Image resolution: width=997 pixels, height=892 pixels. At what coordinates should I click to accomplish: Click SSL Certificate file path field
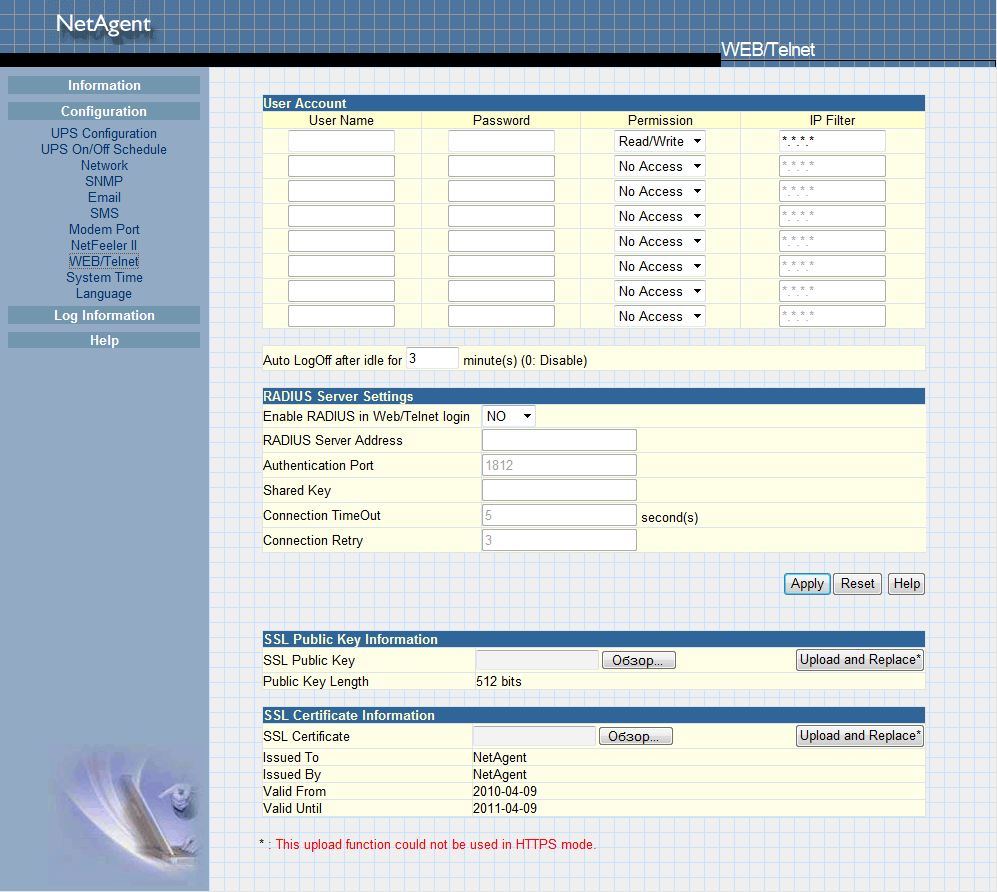[x=534, y=736]
